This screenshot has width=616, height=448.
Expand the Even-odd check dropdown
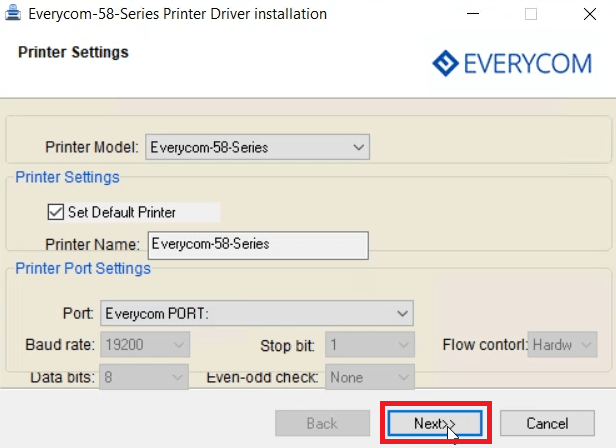pyautogui.click(x=369, y=377)
